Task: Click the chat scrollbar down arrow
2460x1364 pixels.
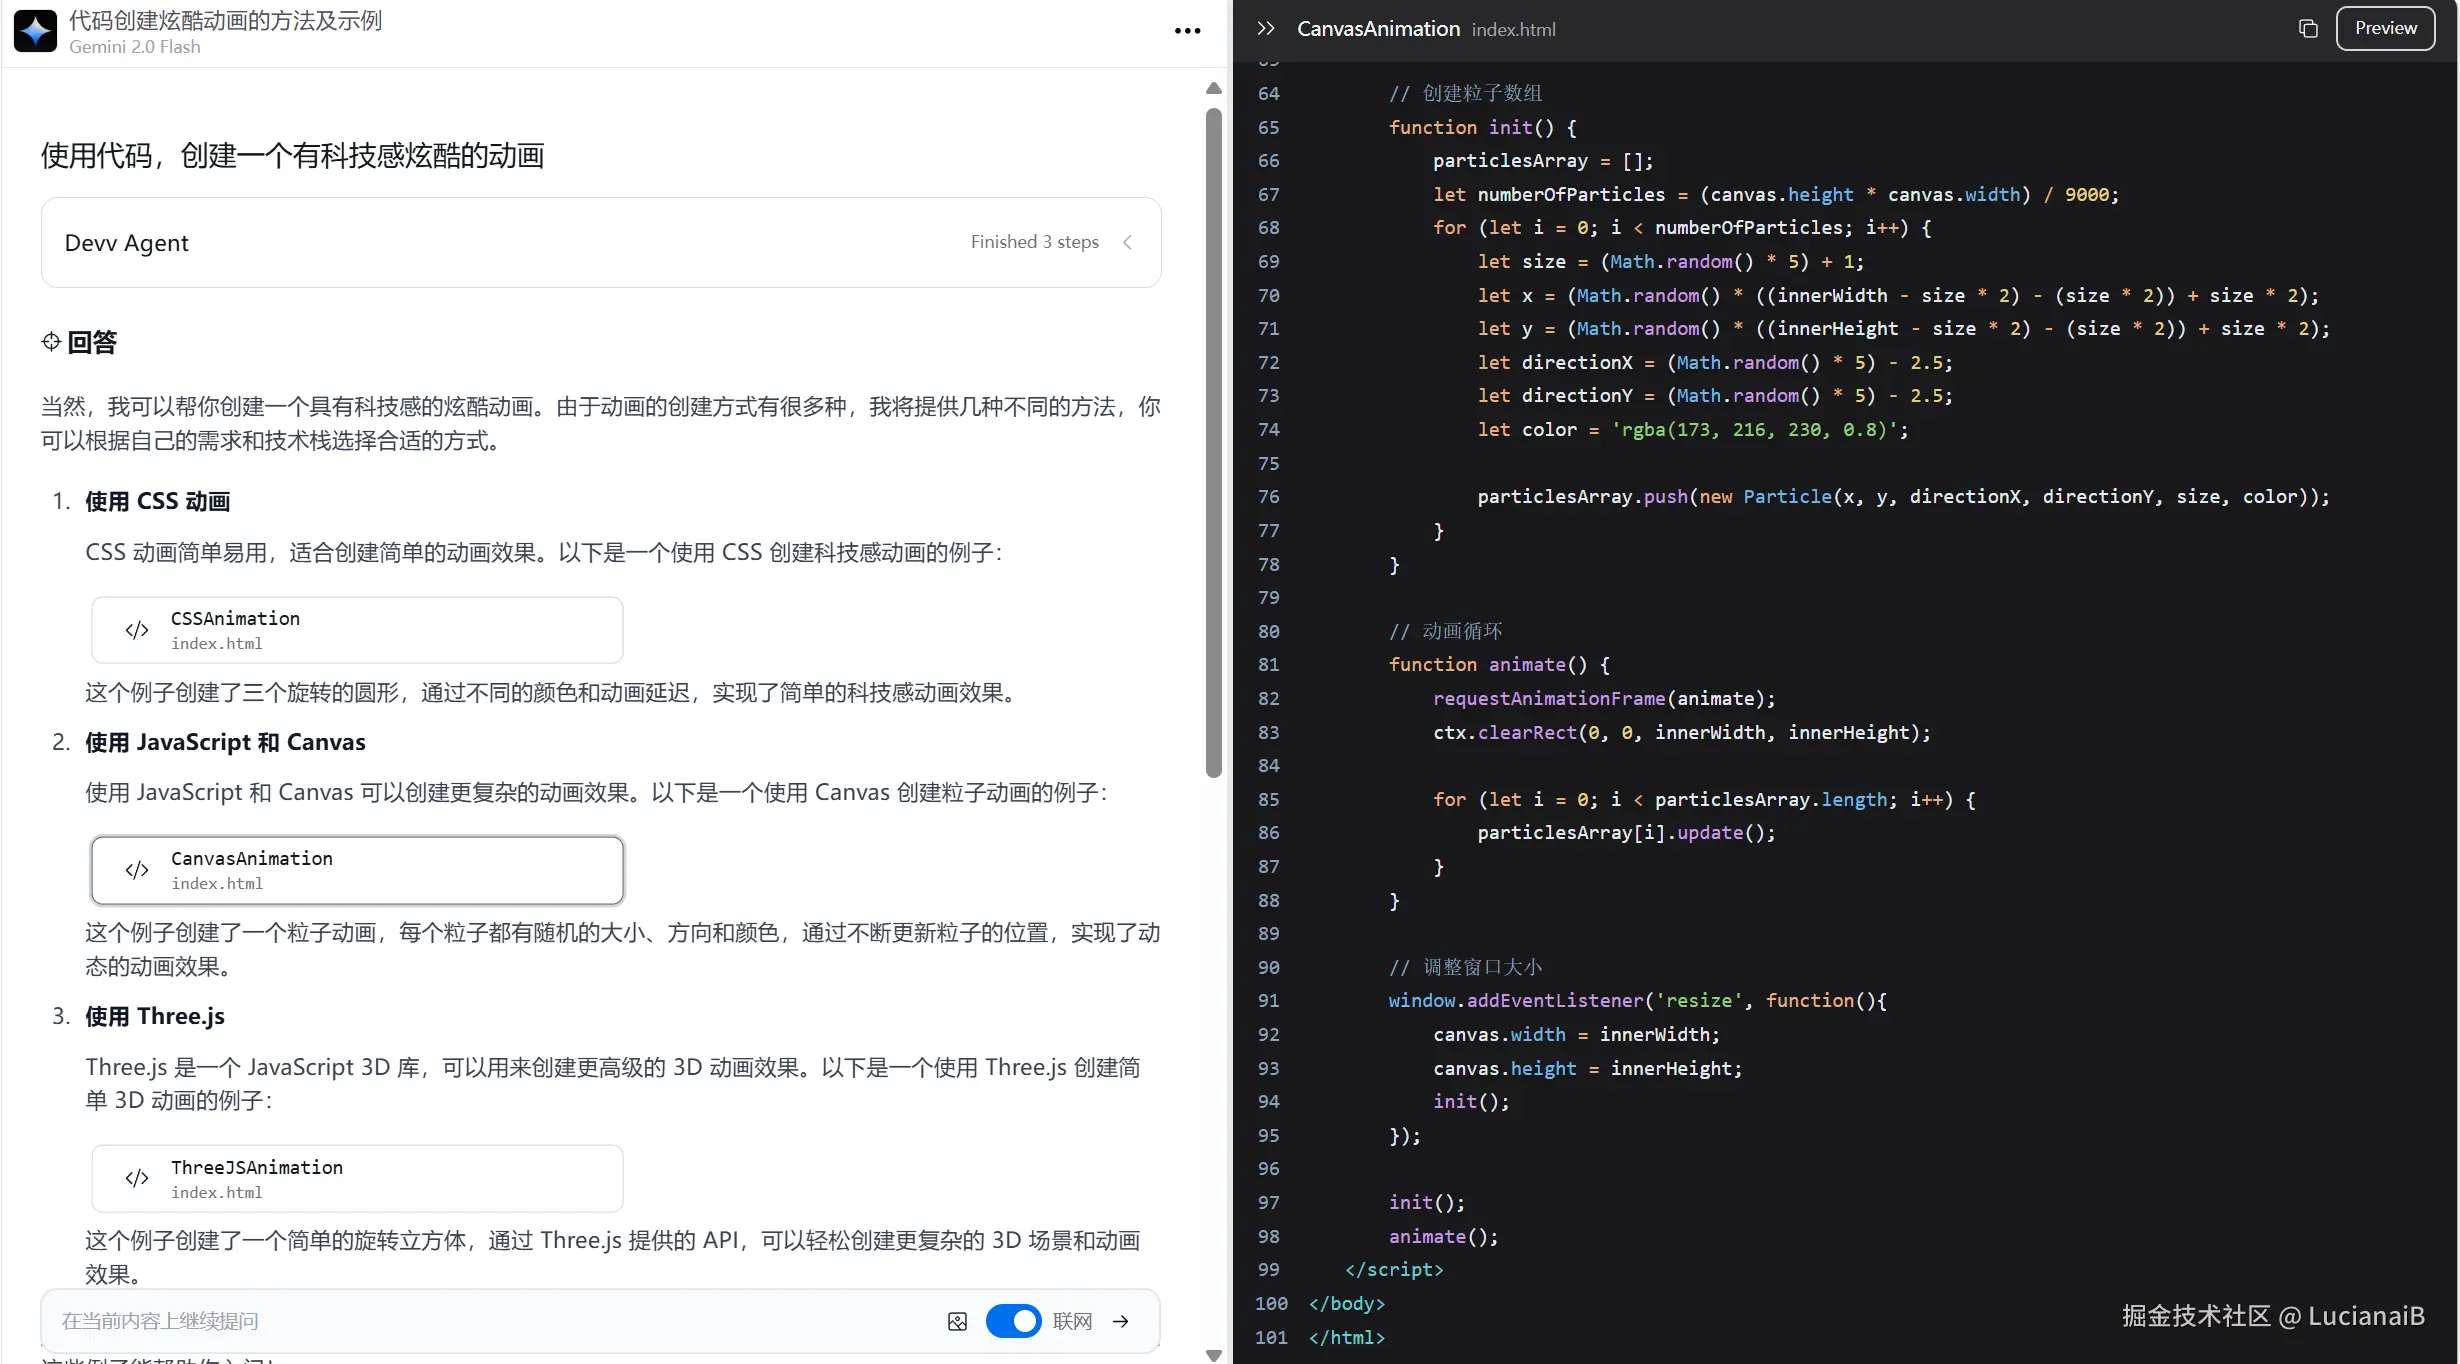Action: pos(1214,1355)
